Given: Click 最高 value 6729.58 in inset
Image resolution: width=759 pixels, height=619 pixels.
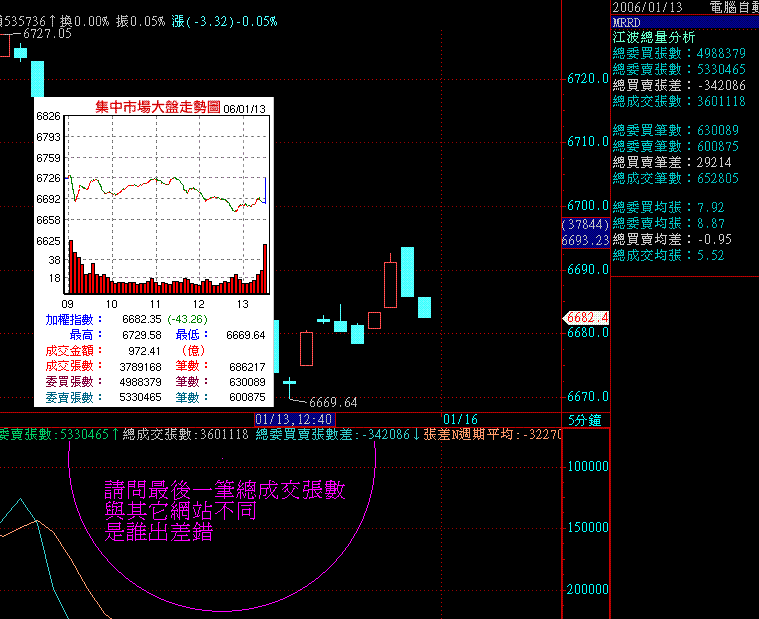Looking at the screenshot, I should point(141,335).
